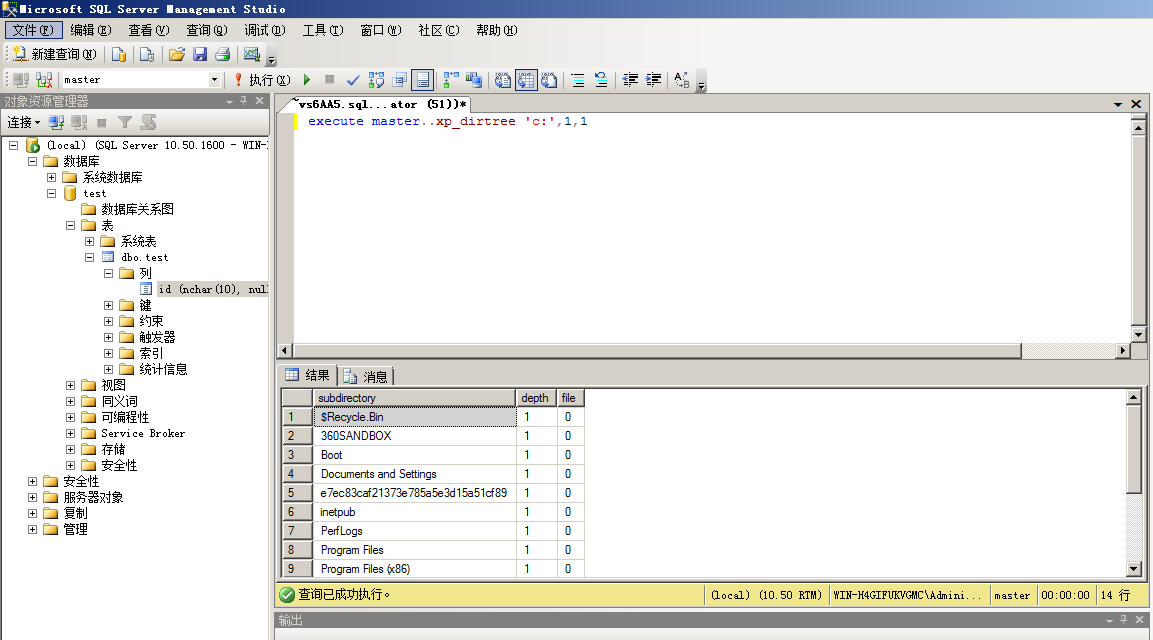
Task: Open the 工具 menu
Action: tap(323, 30)
